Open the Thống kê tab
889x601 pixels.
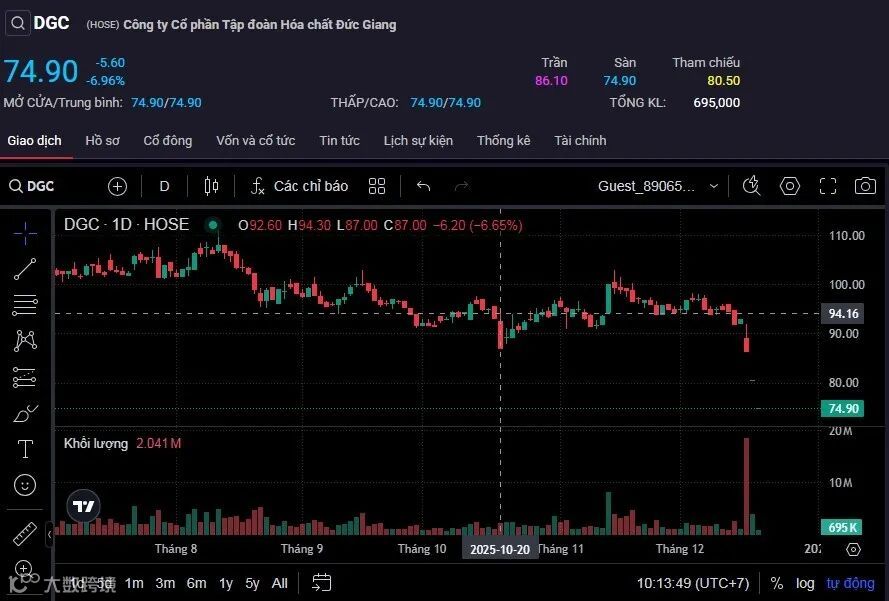[503, 141]
